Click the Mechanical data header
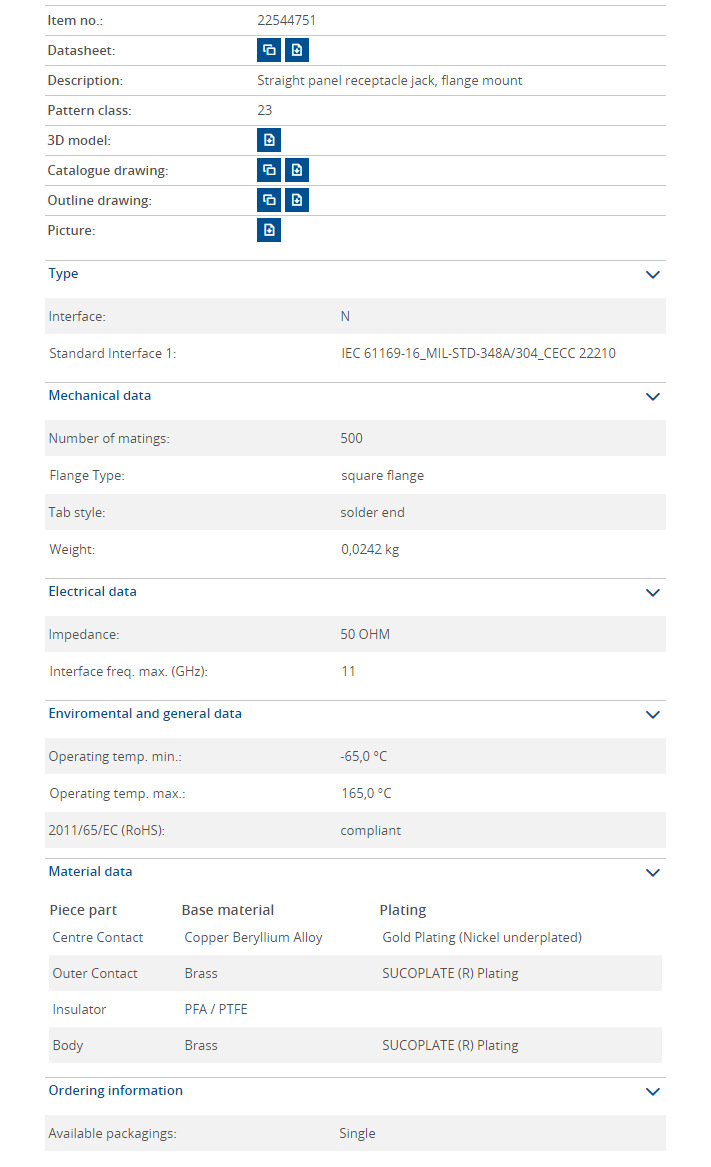This screenshot has height=1167, width=711. pos(100,396)
